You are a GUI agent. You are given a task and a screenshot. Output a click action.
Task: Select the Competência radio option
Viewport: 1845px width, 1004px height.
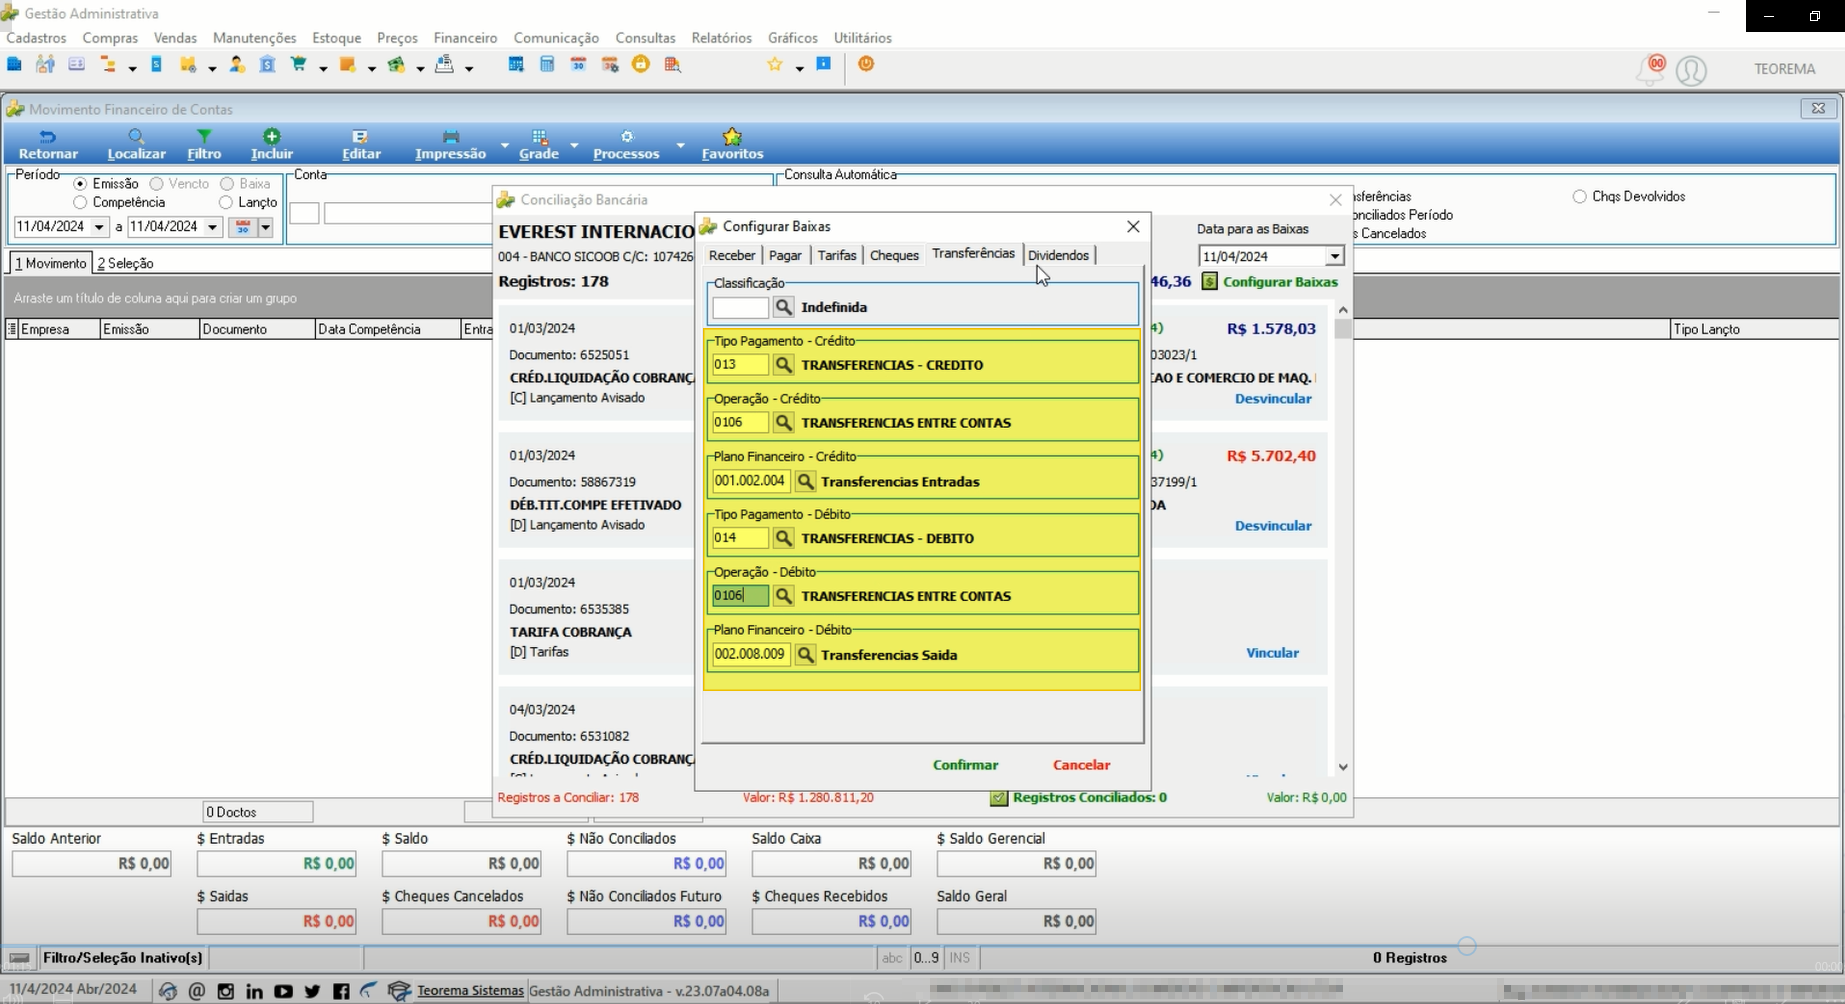pyautogui.click(x=80, y=202)
